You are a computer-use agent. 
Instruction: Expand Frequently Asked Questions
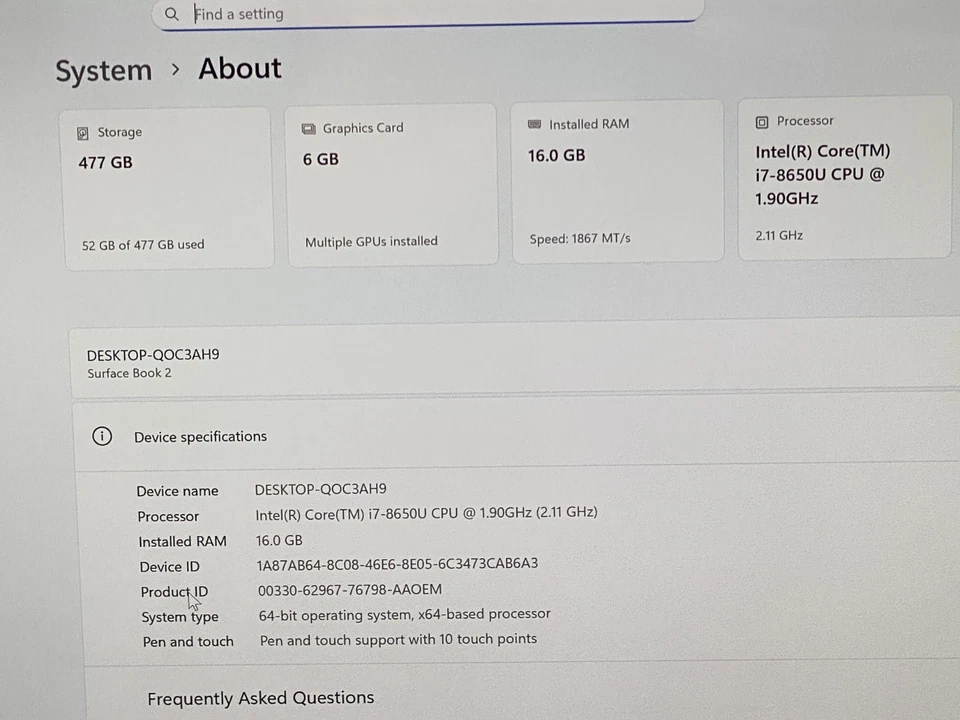(260, 697)
